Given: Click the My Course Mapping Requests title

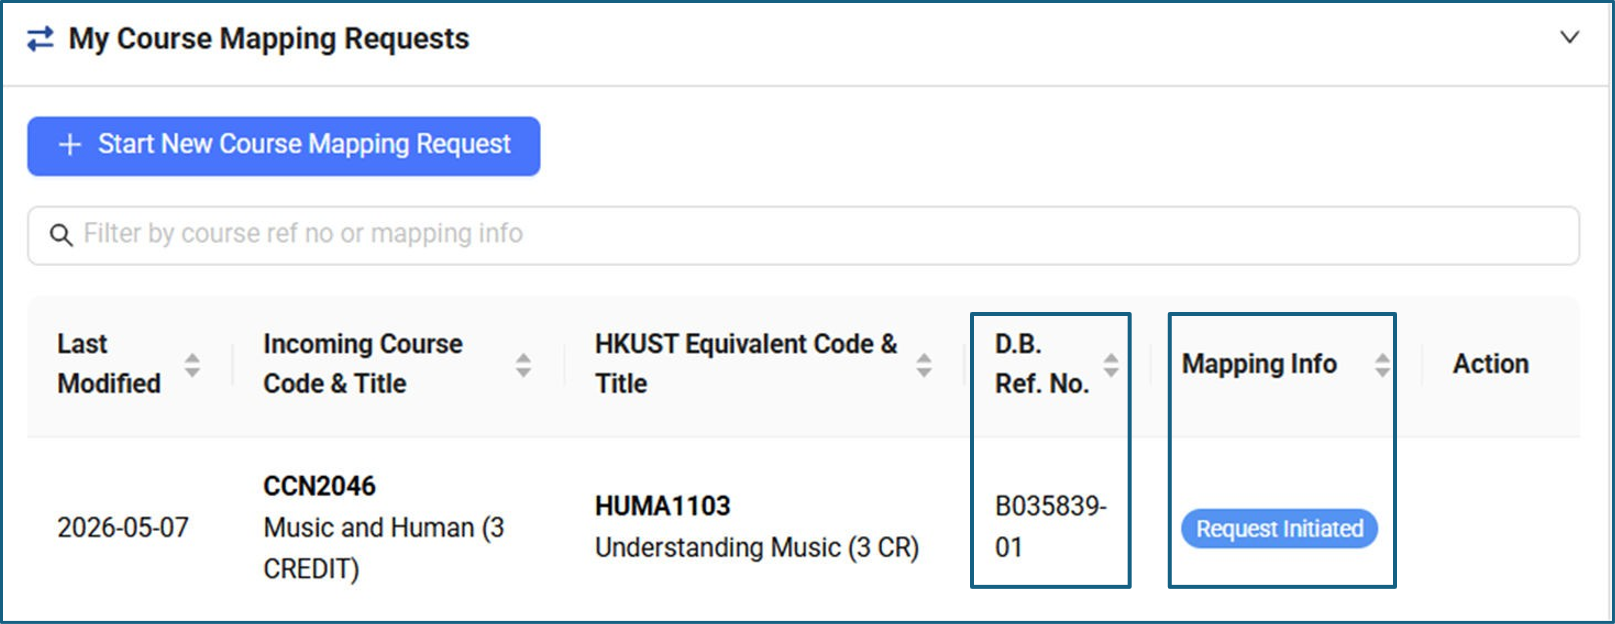Looking at the screenshot, I should tap(269, 39).
